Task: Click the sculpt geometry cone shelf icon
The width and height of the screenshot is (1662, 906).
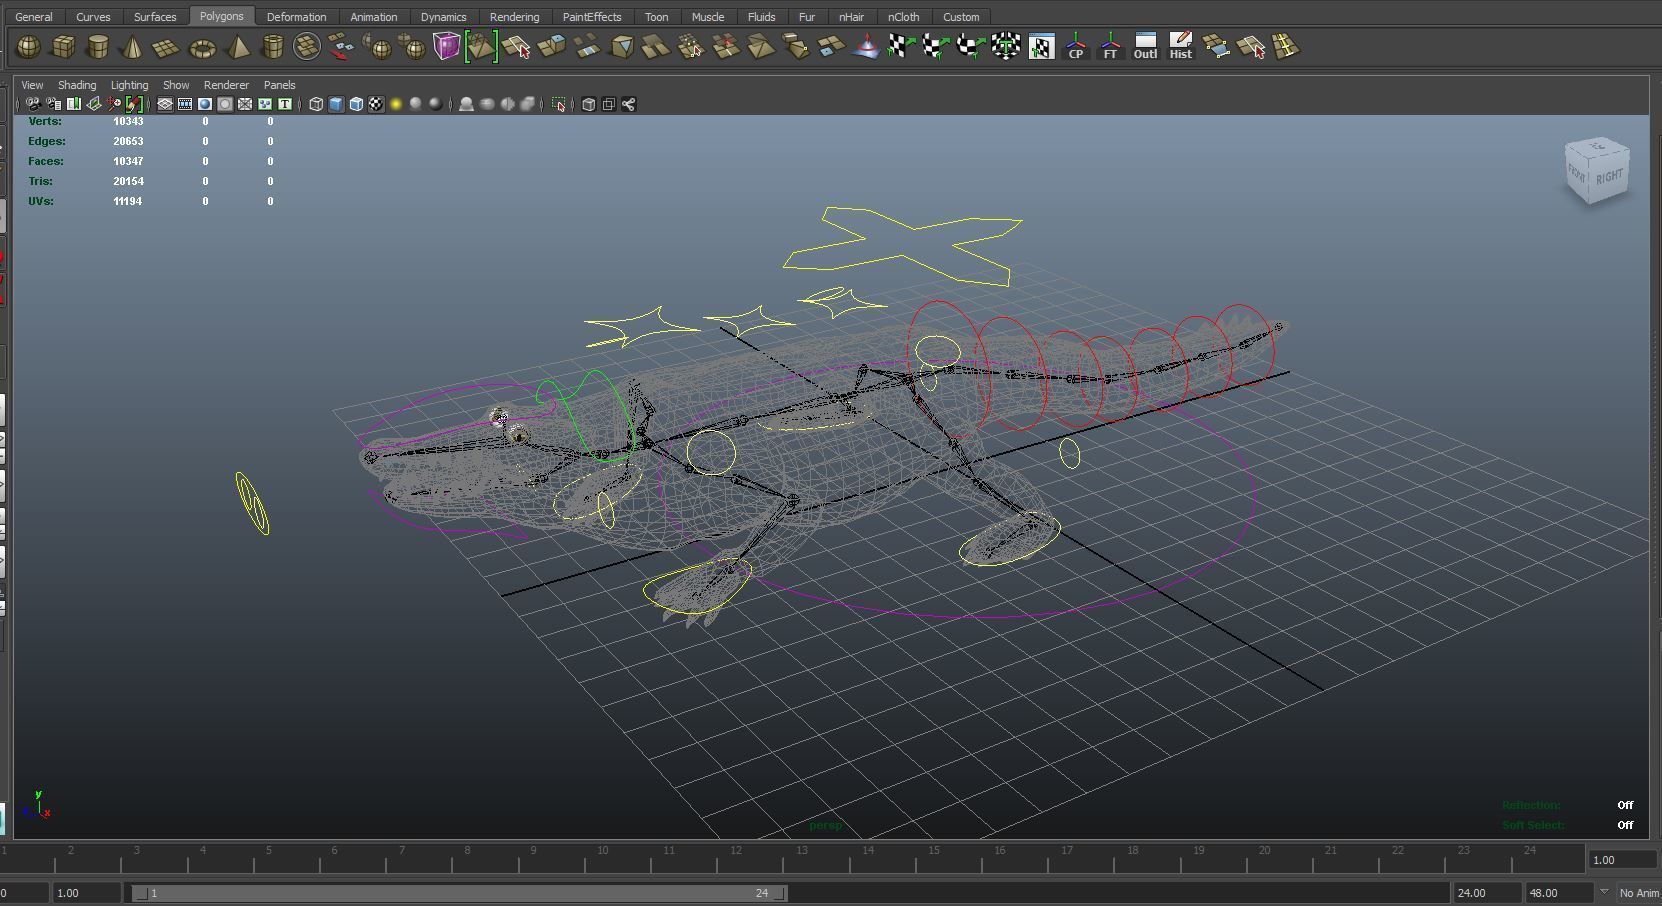Action: click(865, 47)
